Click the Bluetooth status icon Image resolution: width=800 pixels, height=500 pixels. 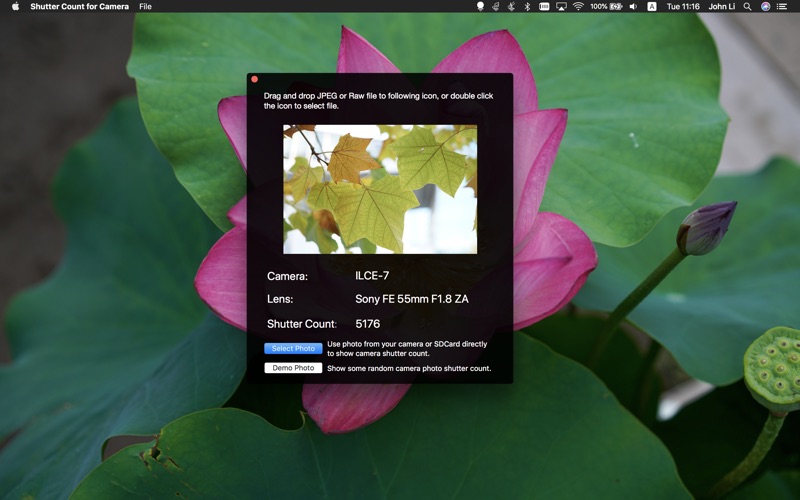pos(528,7)
